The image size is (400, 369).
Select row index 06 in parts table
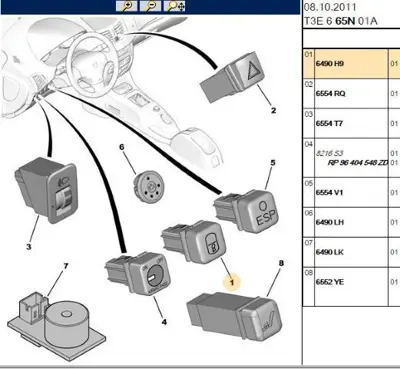309,213
